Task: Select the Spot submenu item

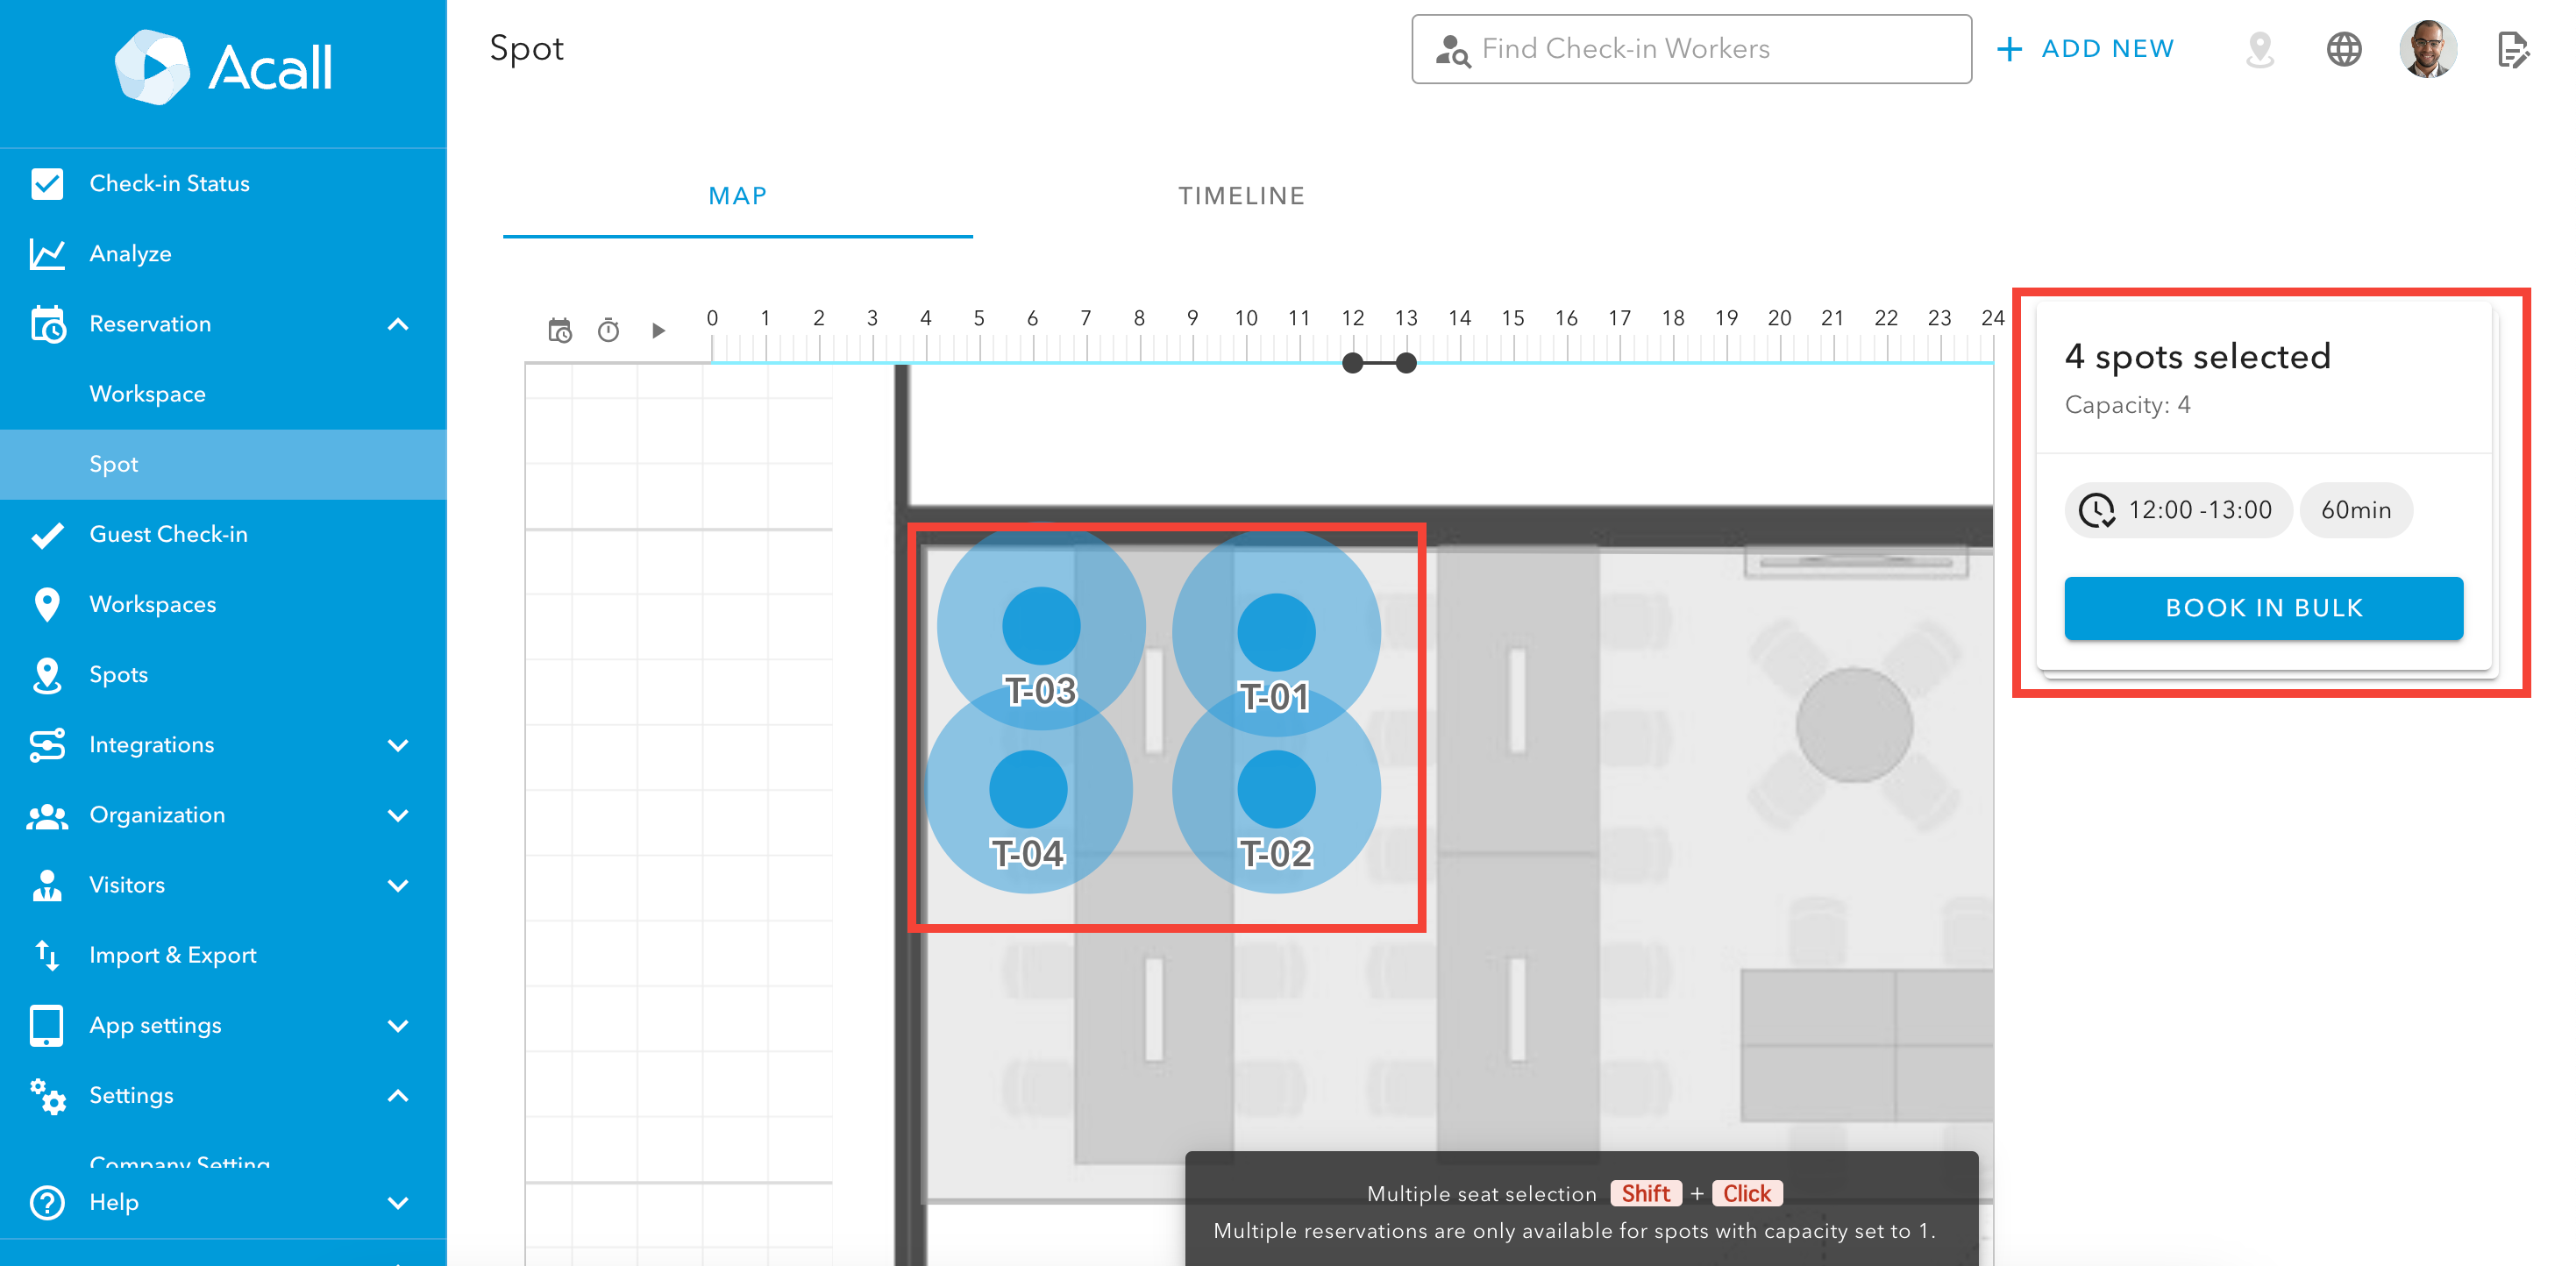Action: click(x=223, y=464)
